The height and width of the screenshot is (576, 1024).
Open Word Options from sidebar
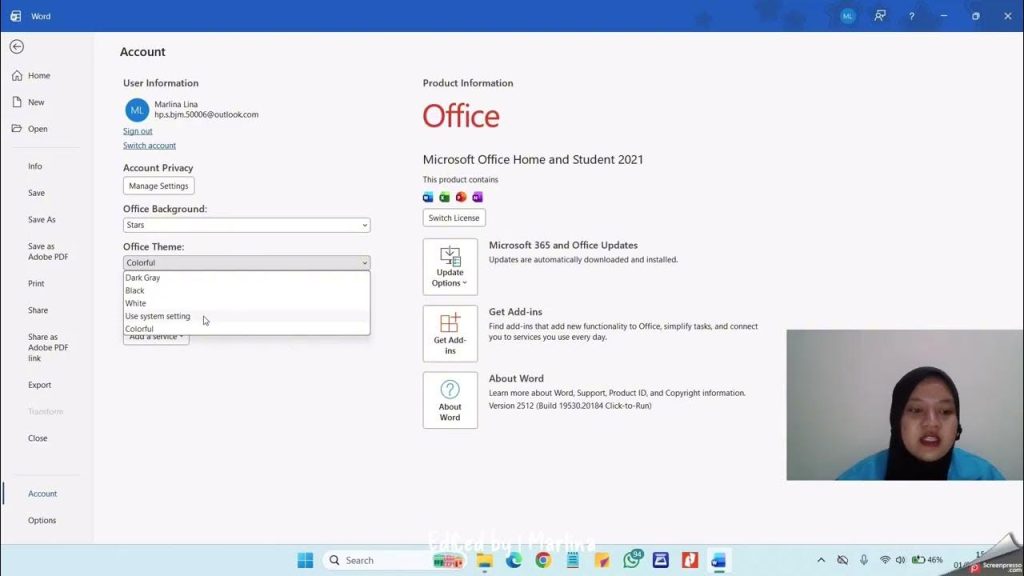(x=42, y=520)
